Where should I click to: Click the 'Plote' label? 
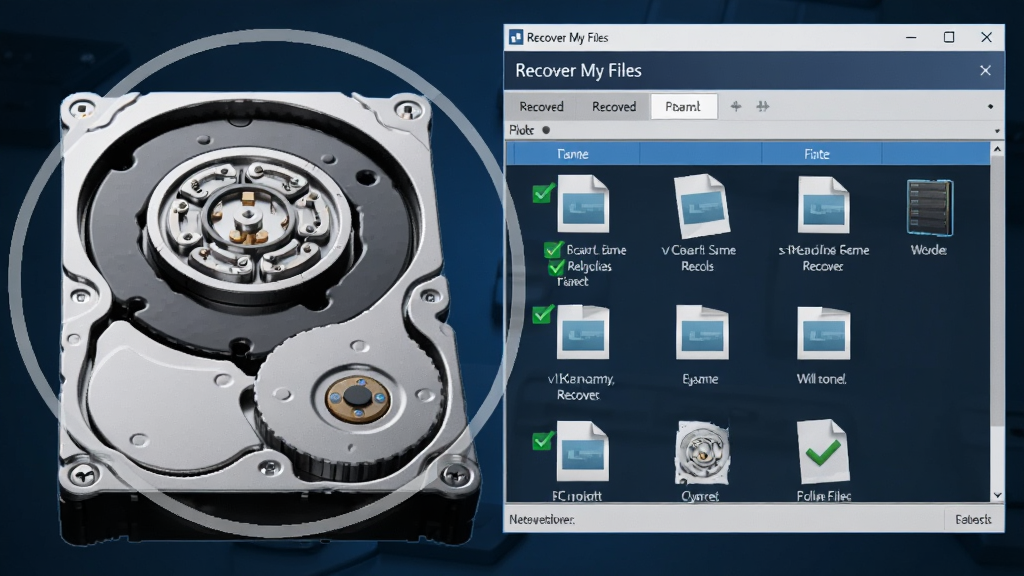click(x=522, y=130)
